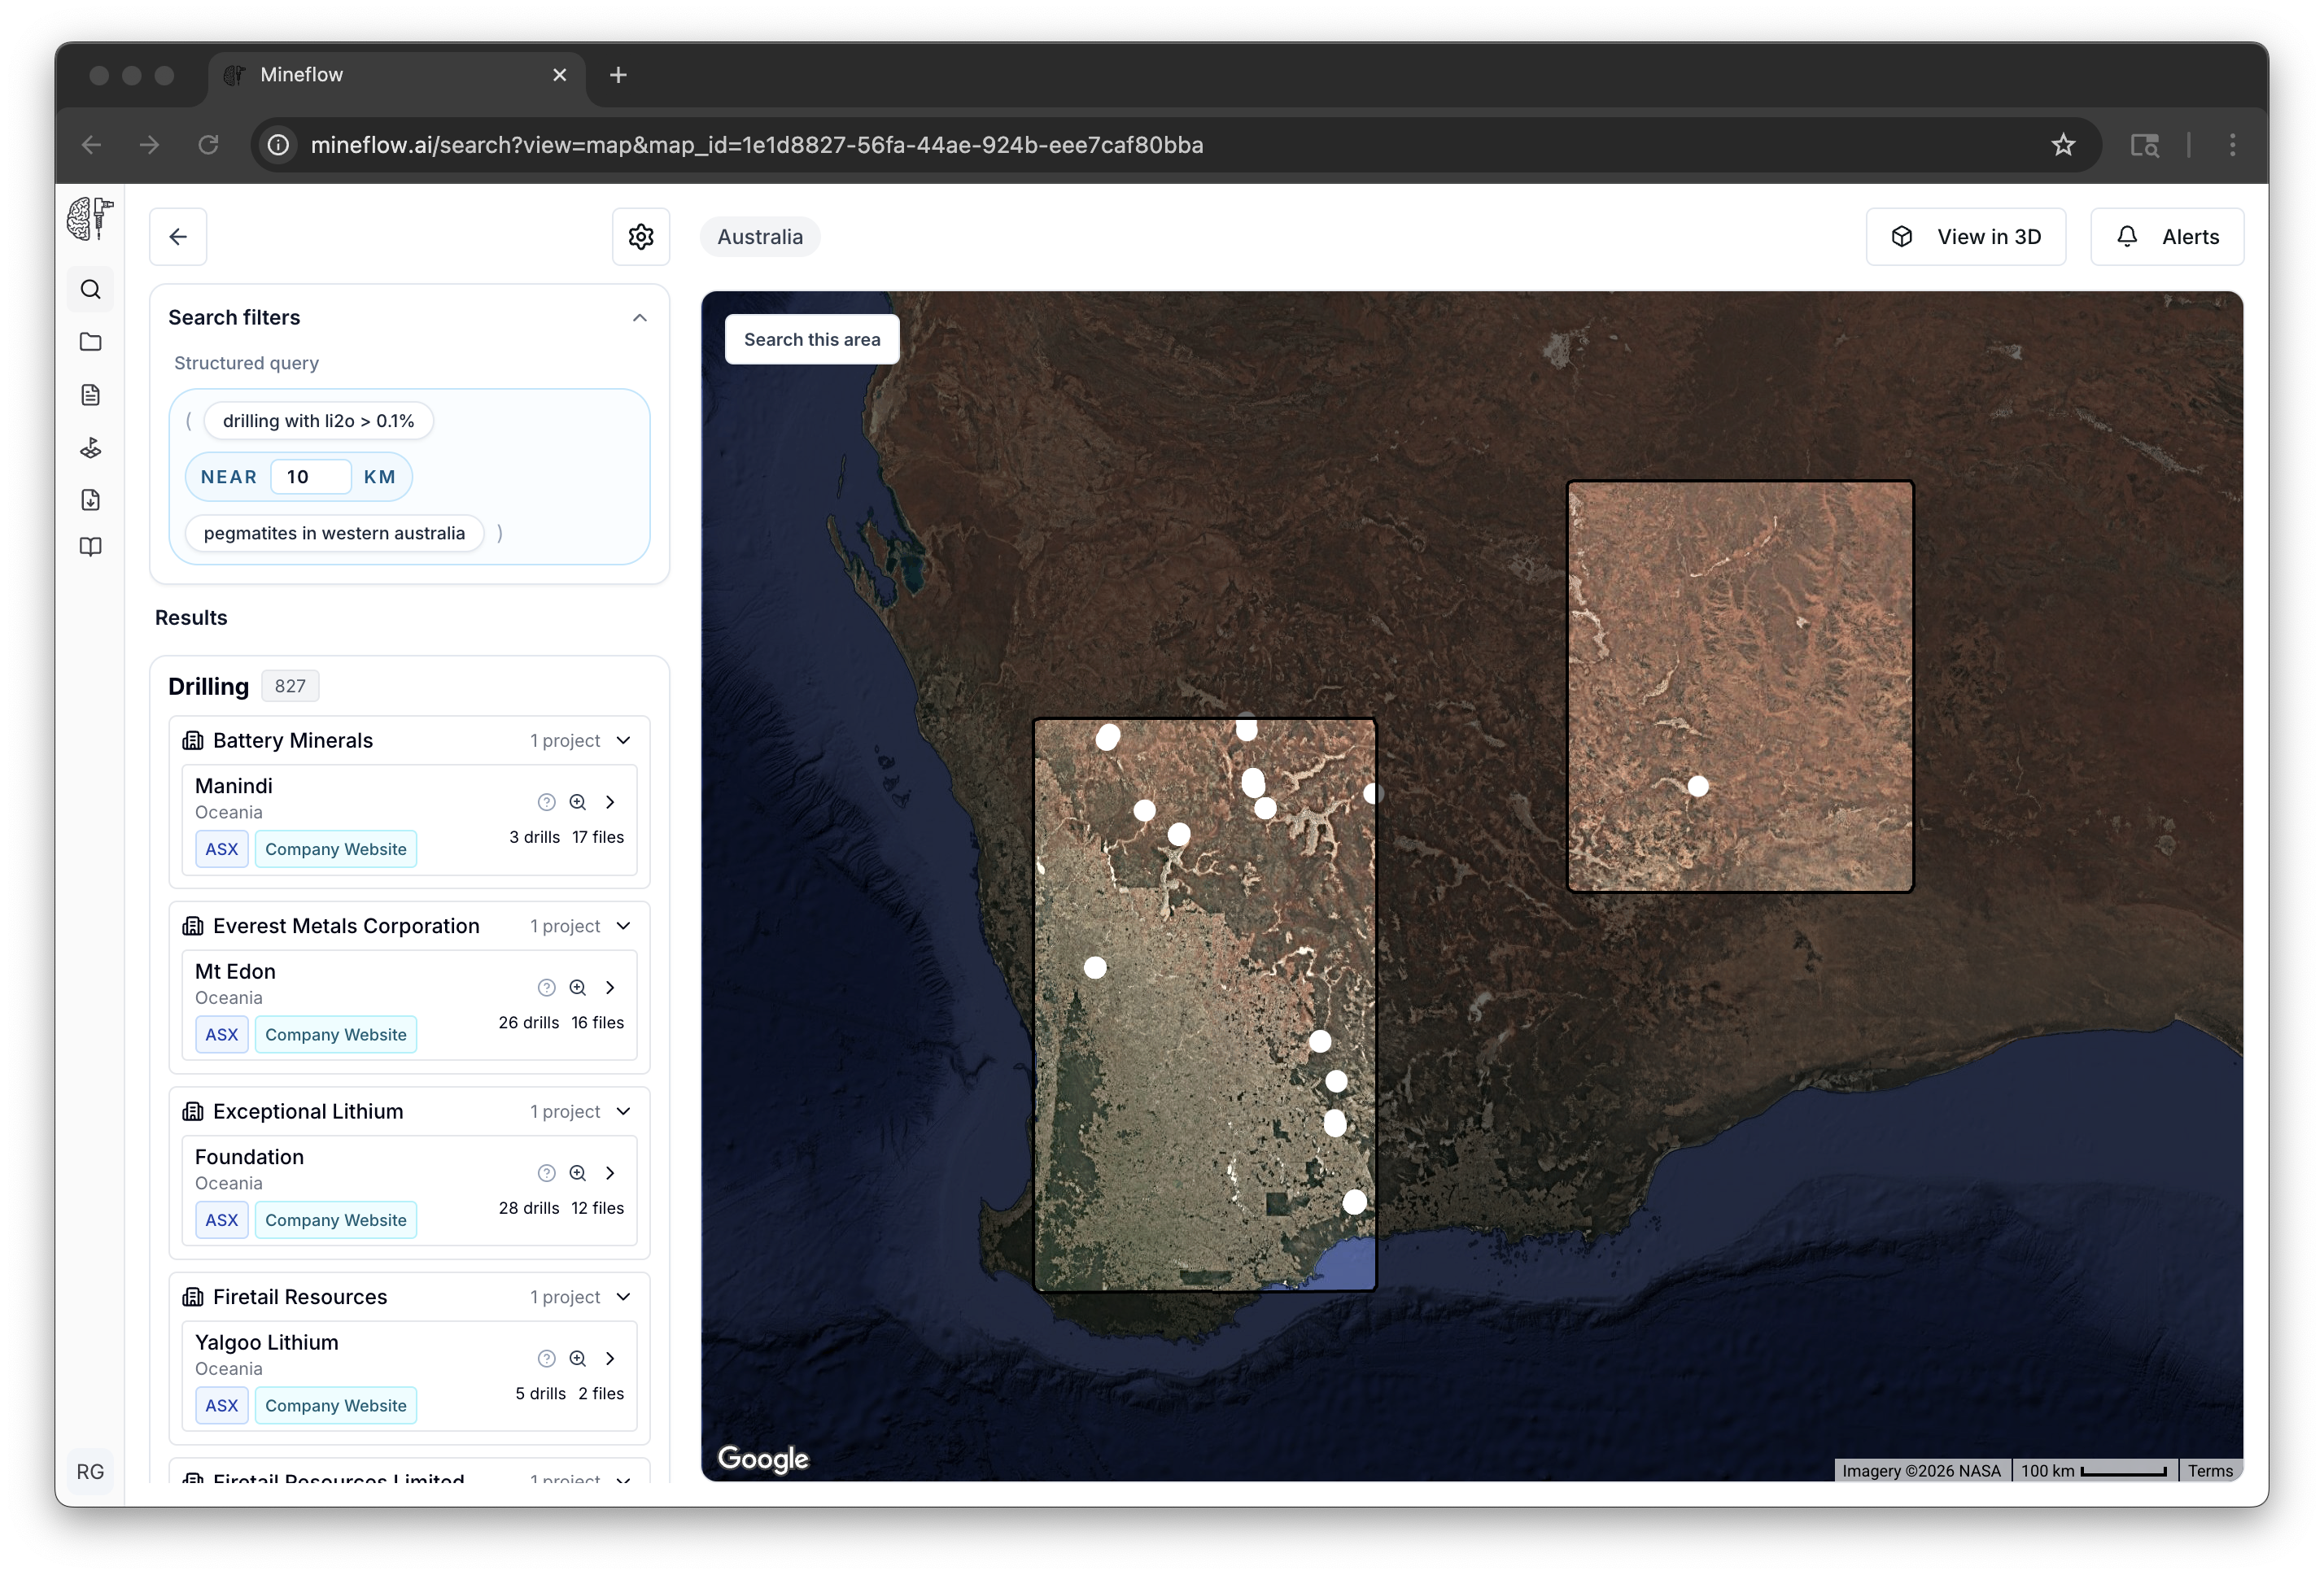Open Company Website link for Foundation
2324x1575 pixels.
(336, 1220)
